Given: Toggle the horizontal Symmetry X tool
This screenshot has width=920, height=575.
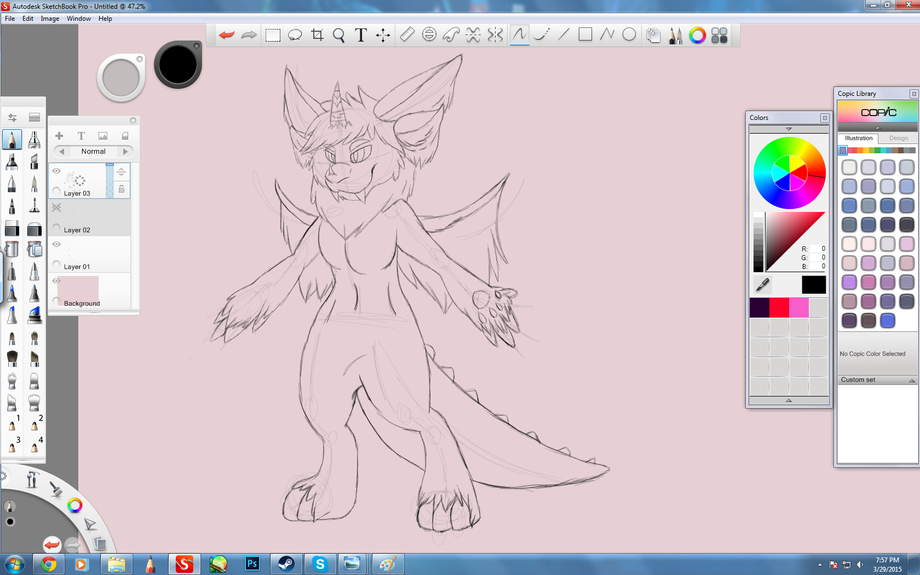Looking at the screenshot, I should (473, 35).
